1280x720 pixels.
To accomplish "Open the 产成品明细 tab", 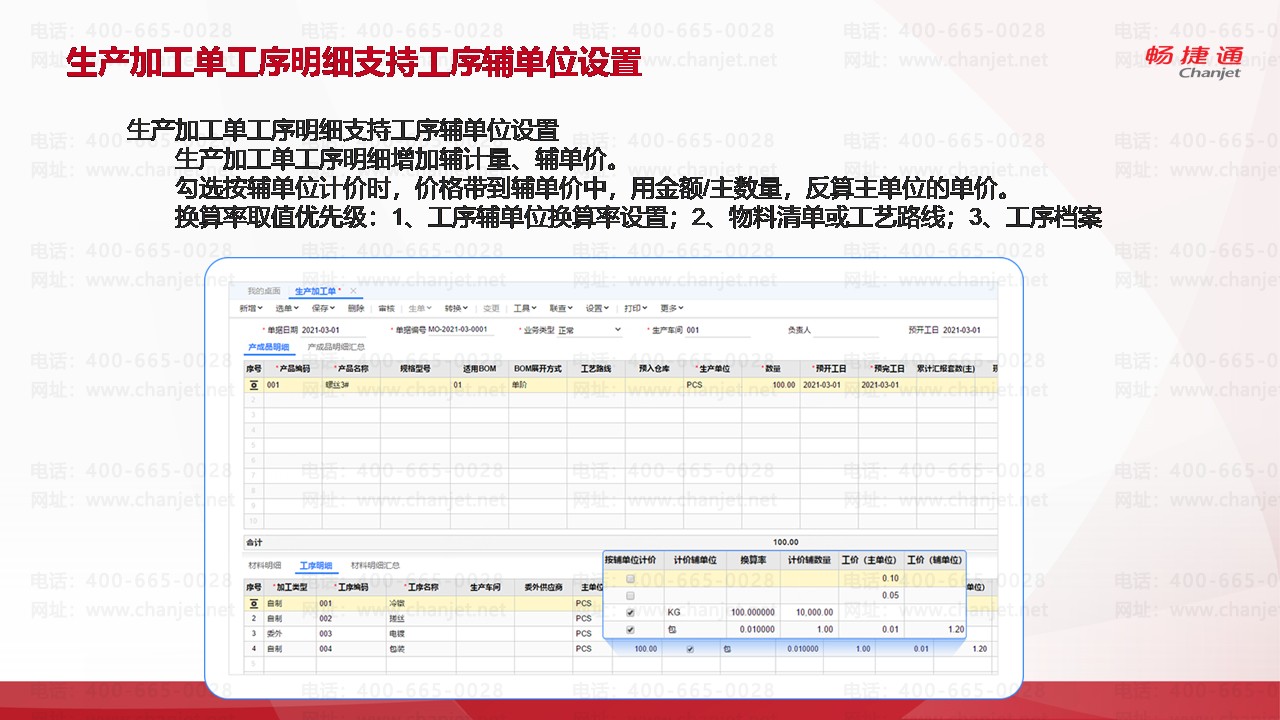I will pos(268,347).
